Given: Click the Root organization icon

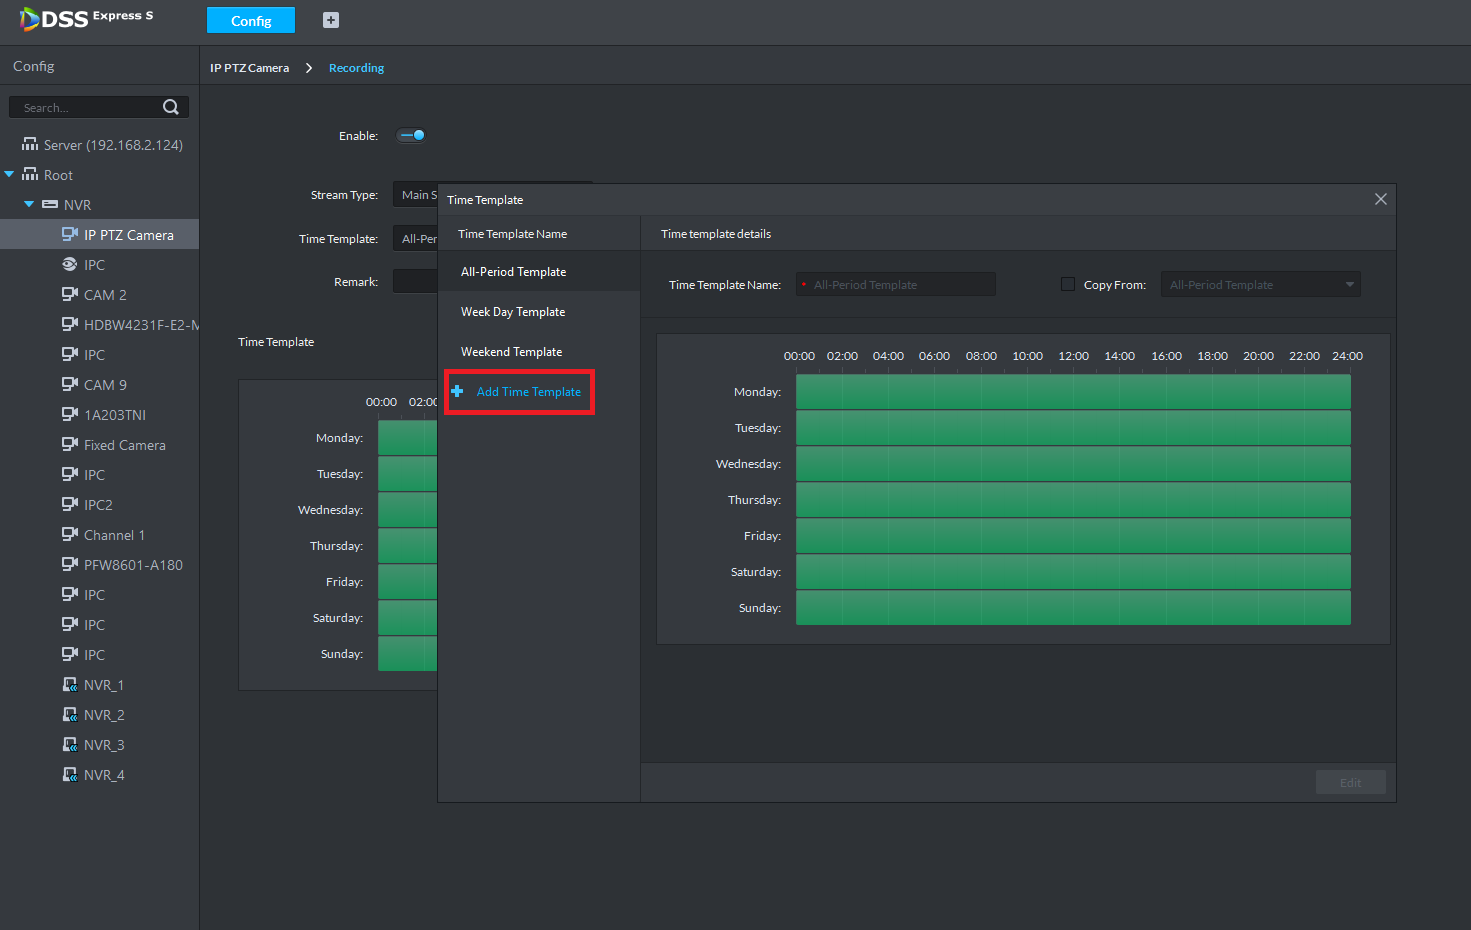Looking at the screenshot, I should (x=30, y=175).
